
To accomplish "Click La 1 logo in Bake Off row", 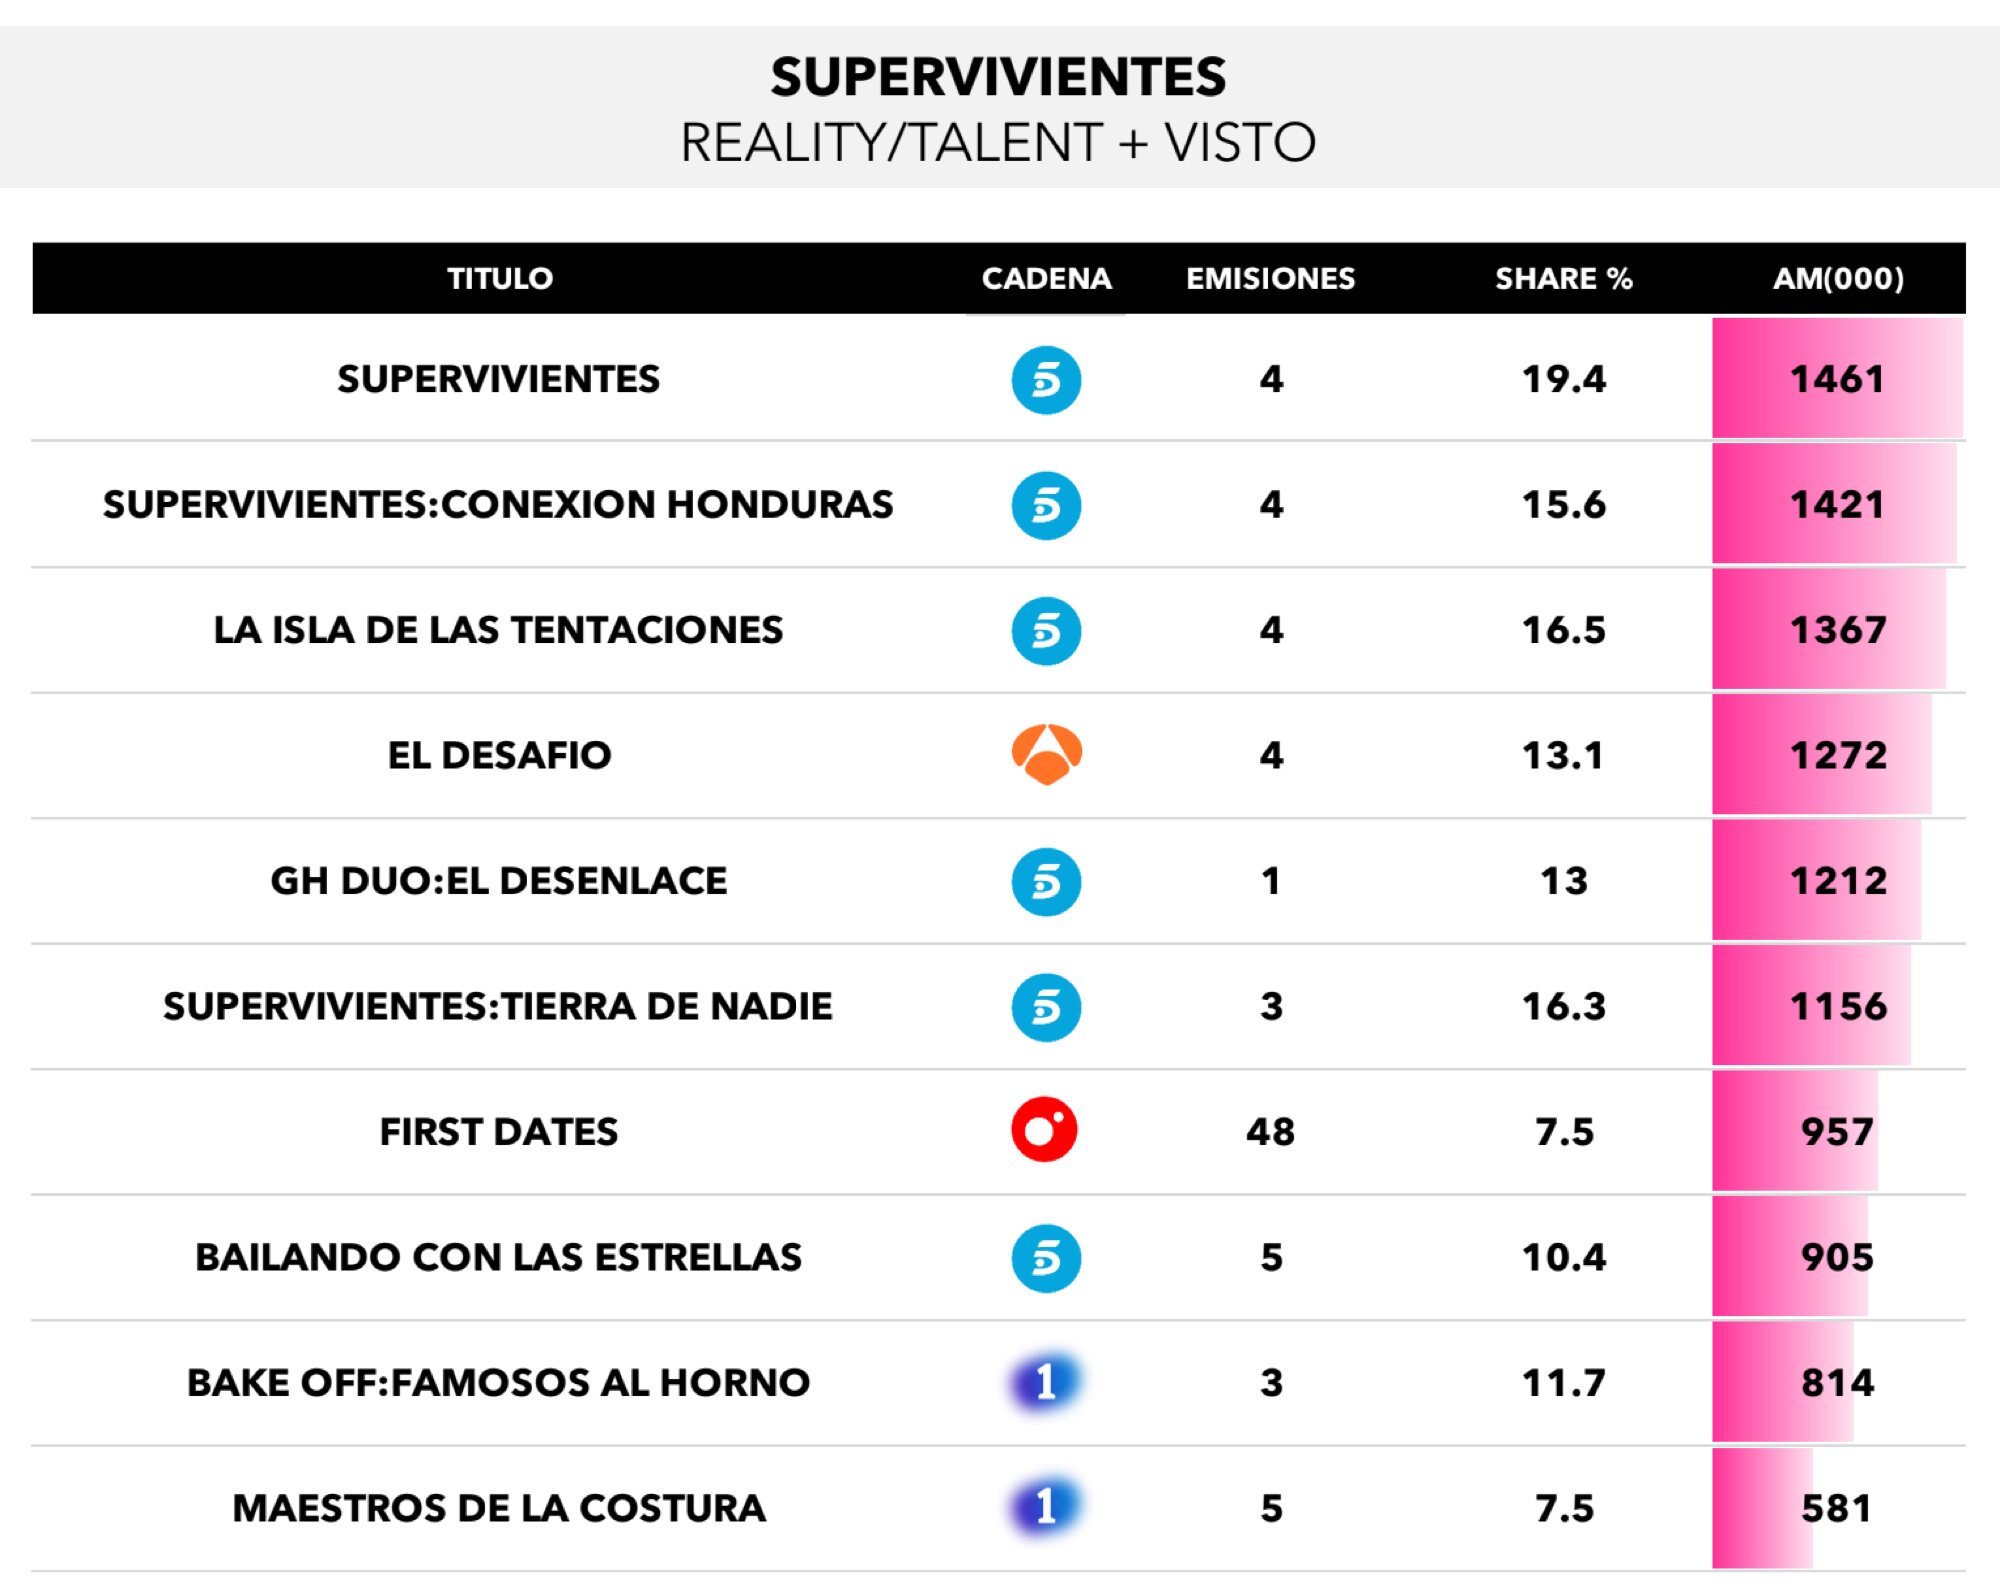I will tap(1045, 1383).
